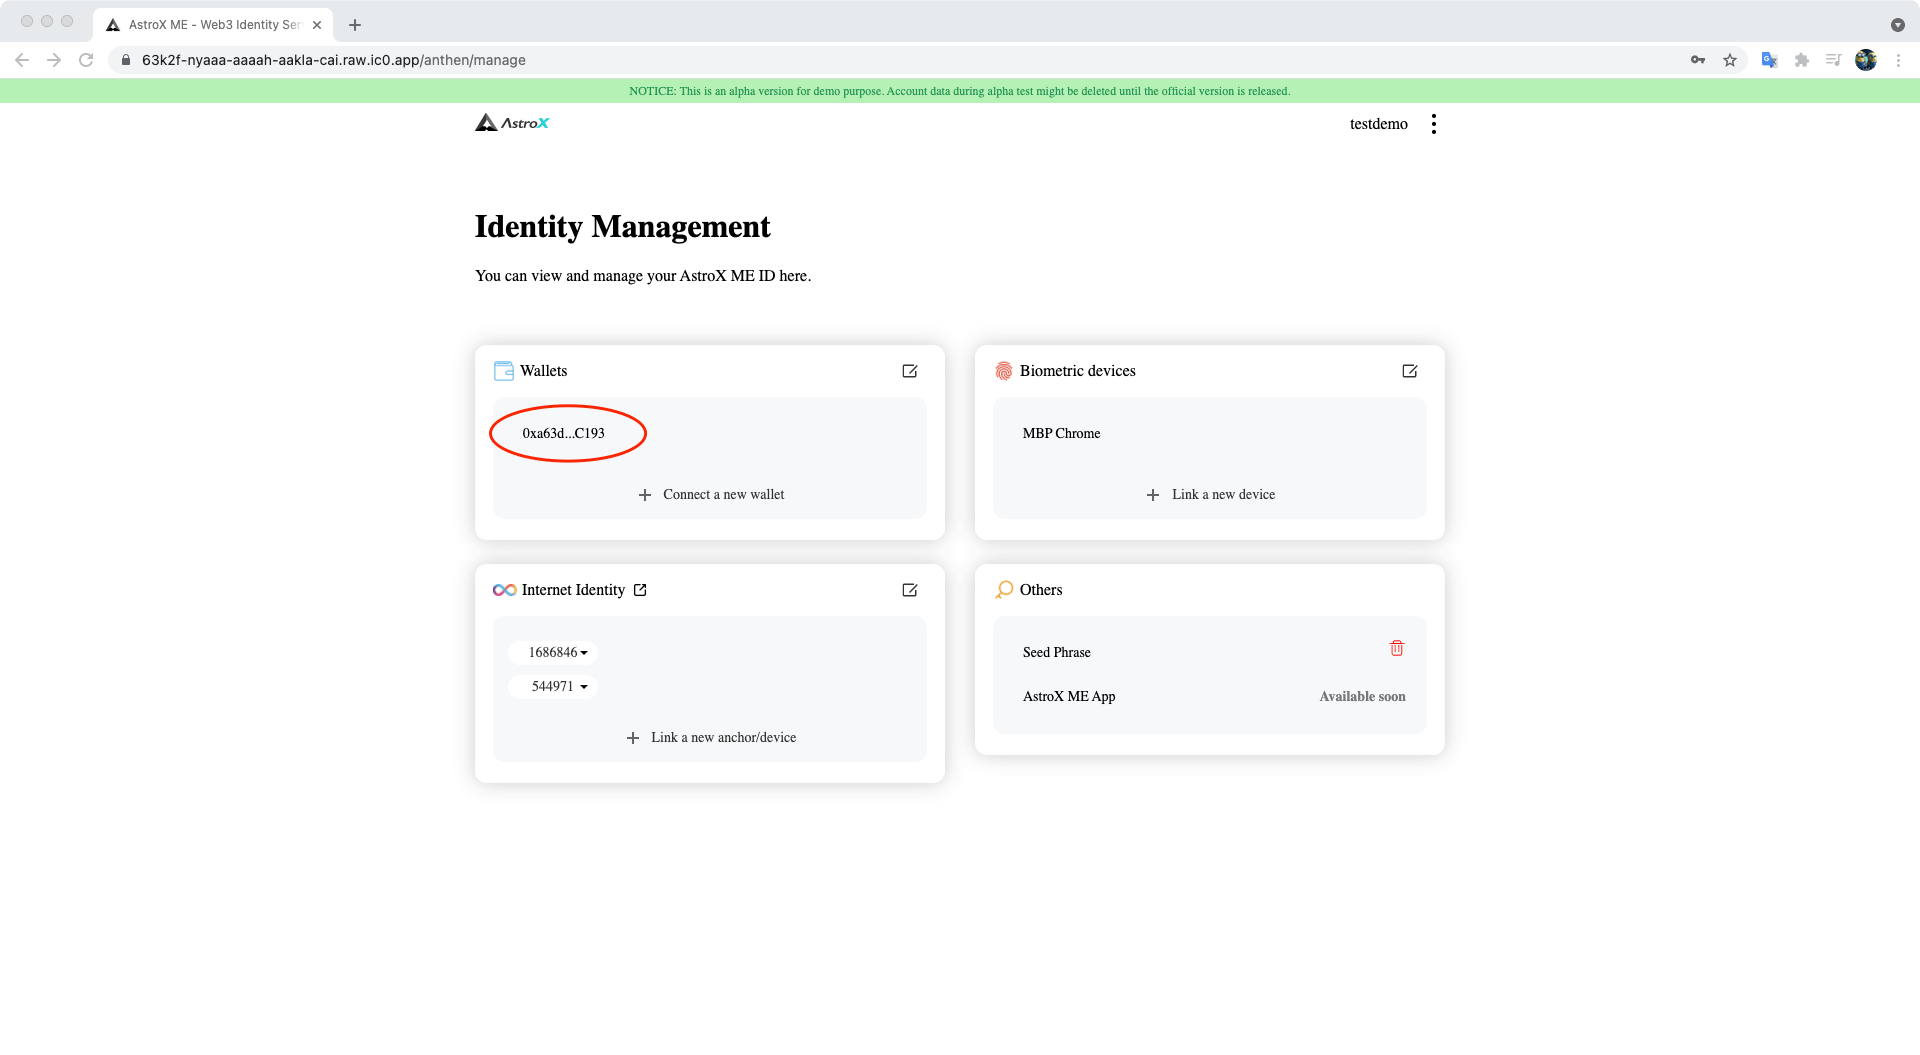The width and height of the screenshot is (1920, 1055).
Task: Open the three-dot menu beside testdemo
Action: point(1433,124)
